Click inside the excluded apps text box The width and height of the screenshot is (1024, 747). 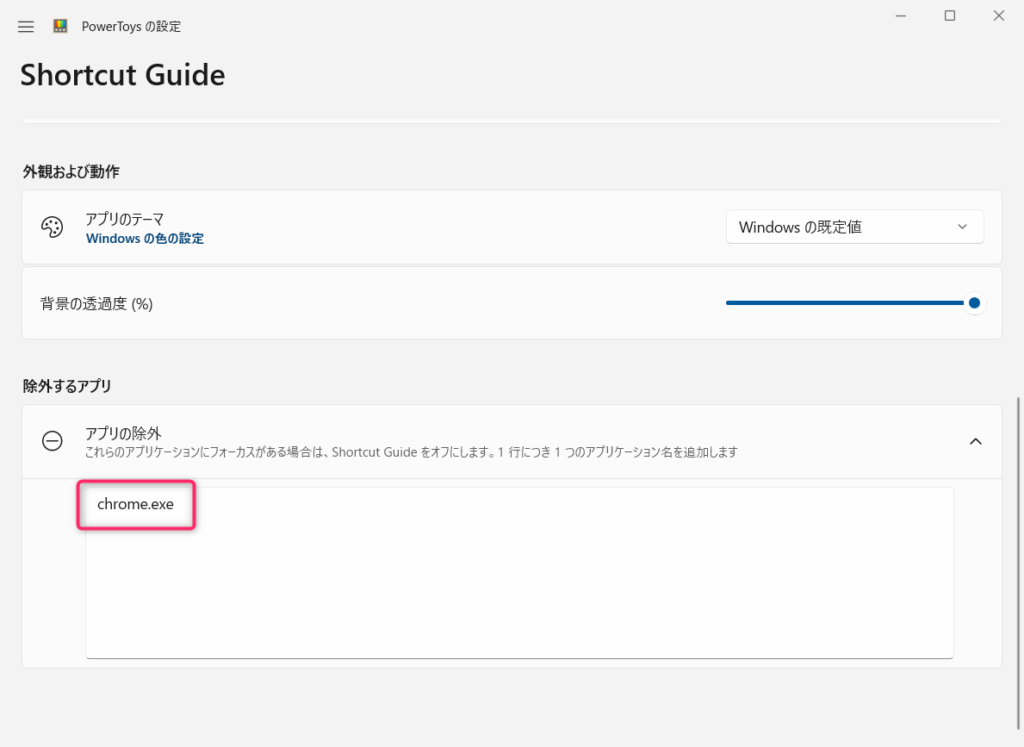(519, 573)
